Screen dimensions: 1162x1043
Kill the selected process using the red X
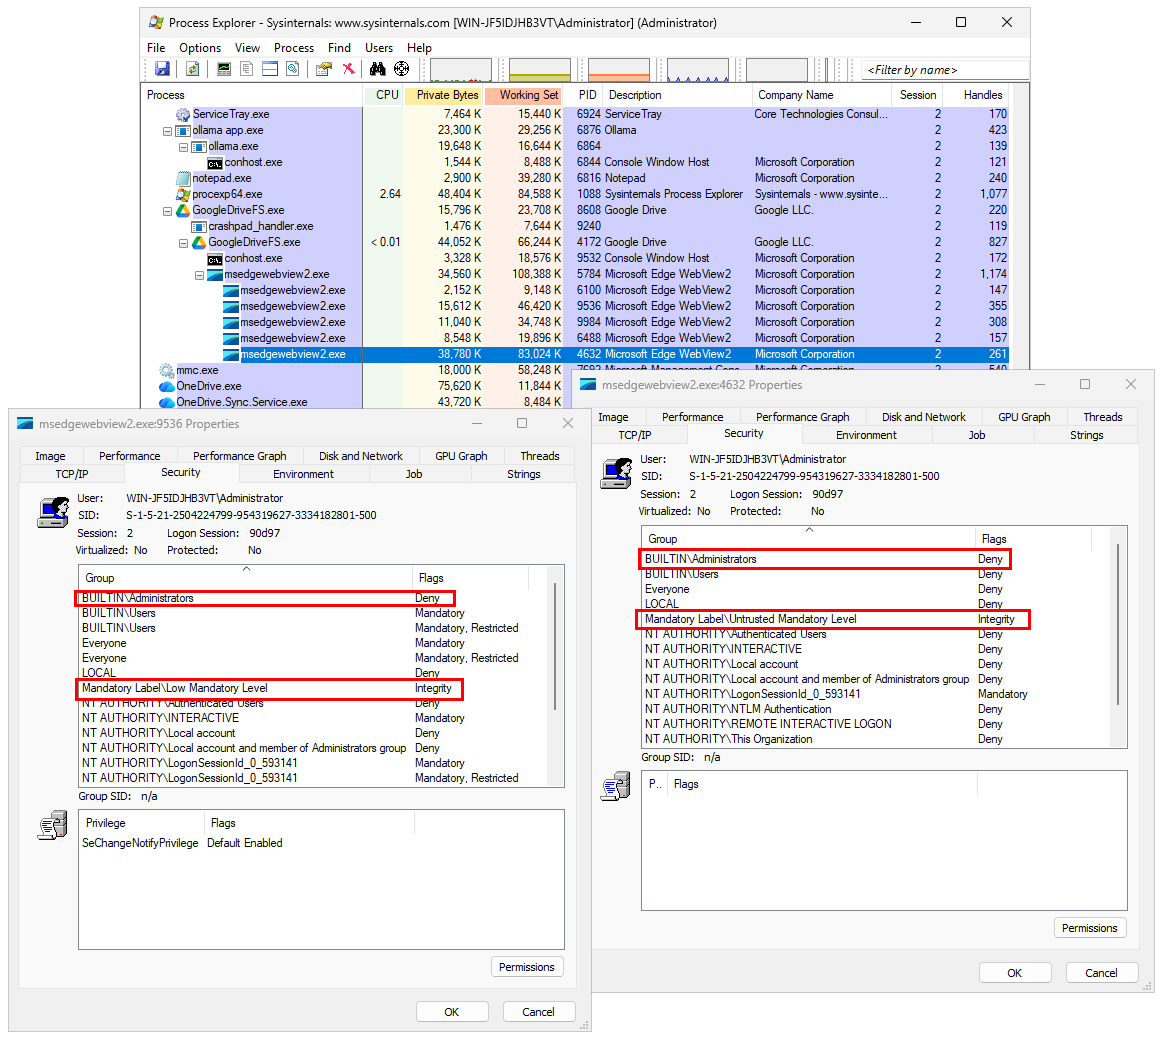[x=349, y=69]
